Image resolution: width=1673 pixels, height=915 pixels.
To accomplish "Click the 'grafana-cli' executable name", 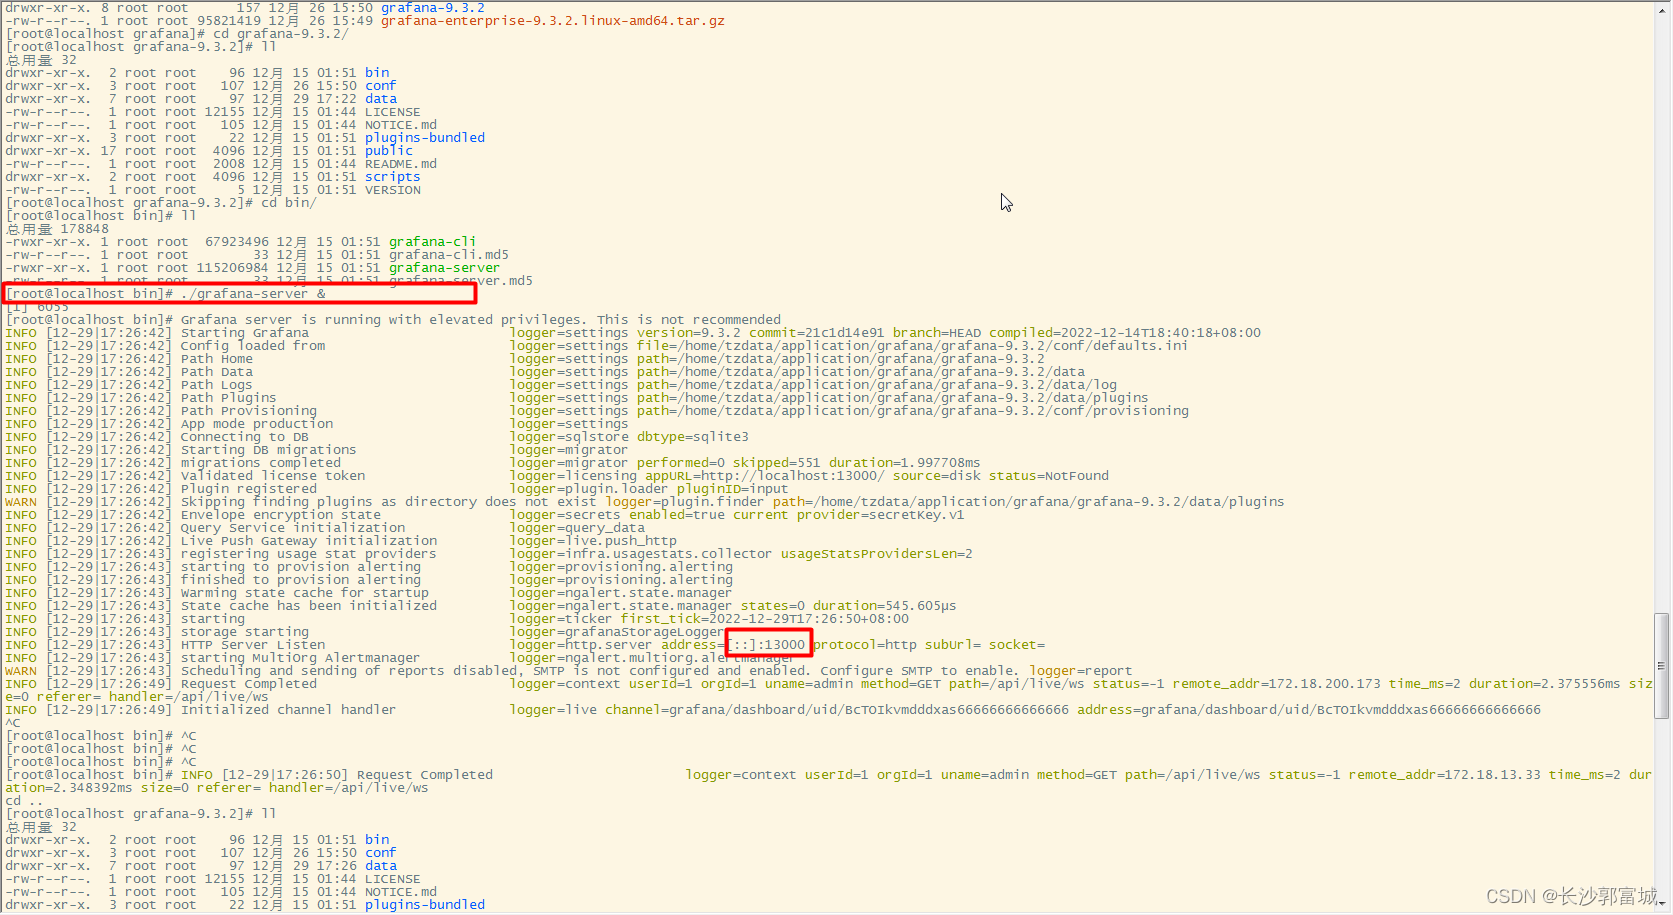I will tap(433, 242).
